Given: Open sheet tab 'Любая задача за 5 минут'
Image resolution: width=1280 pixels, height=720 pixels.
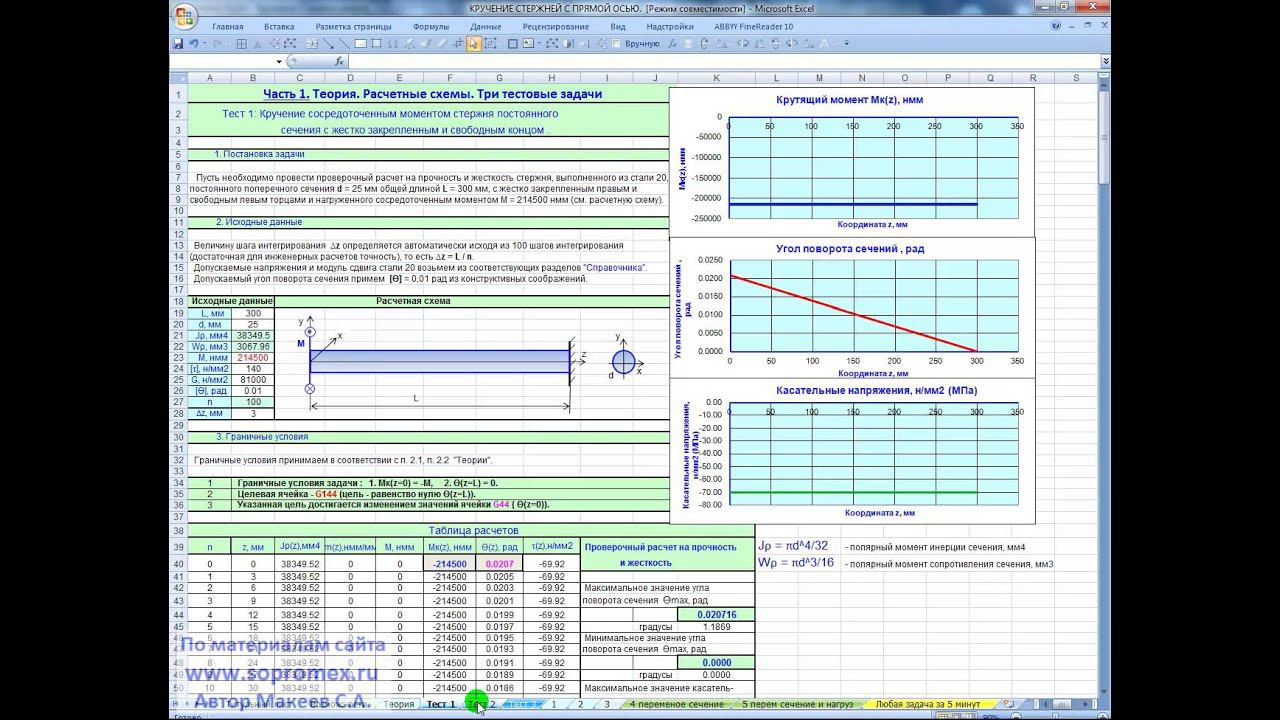Looking at the screenshot, I should (x=927, y=704).
